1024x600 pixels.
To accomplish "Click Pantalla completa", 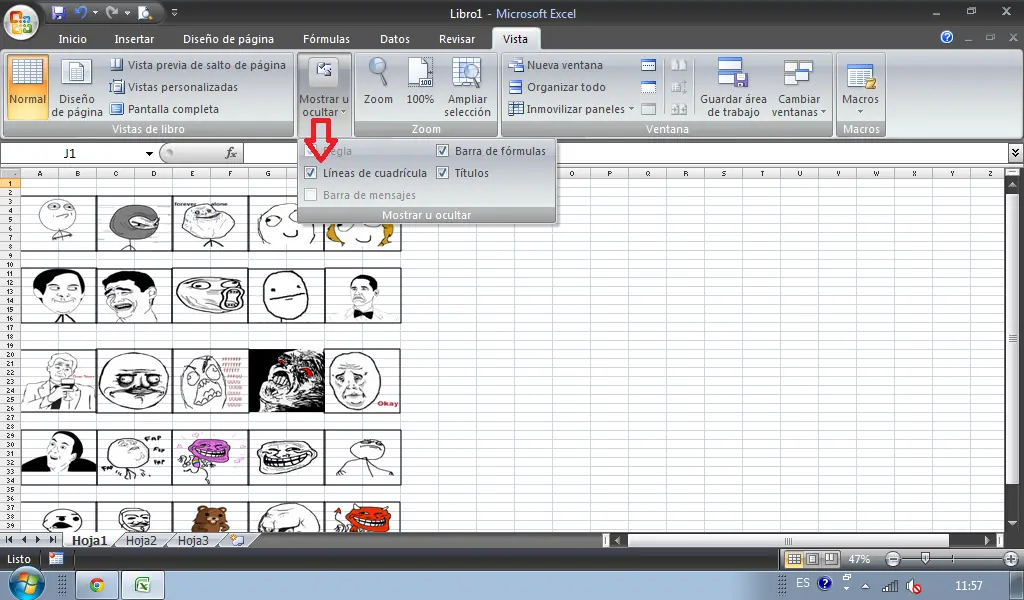I will pyautogui.click(x=165, y=109).
